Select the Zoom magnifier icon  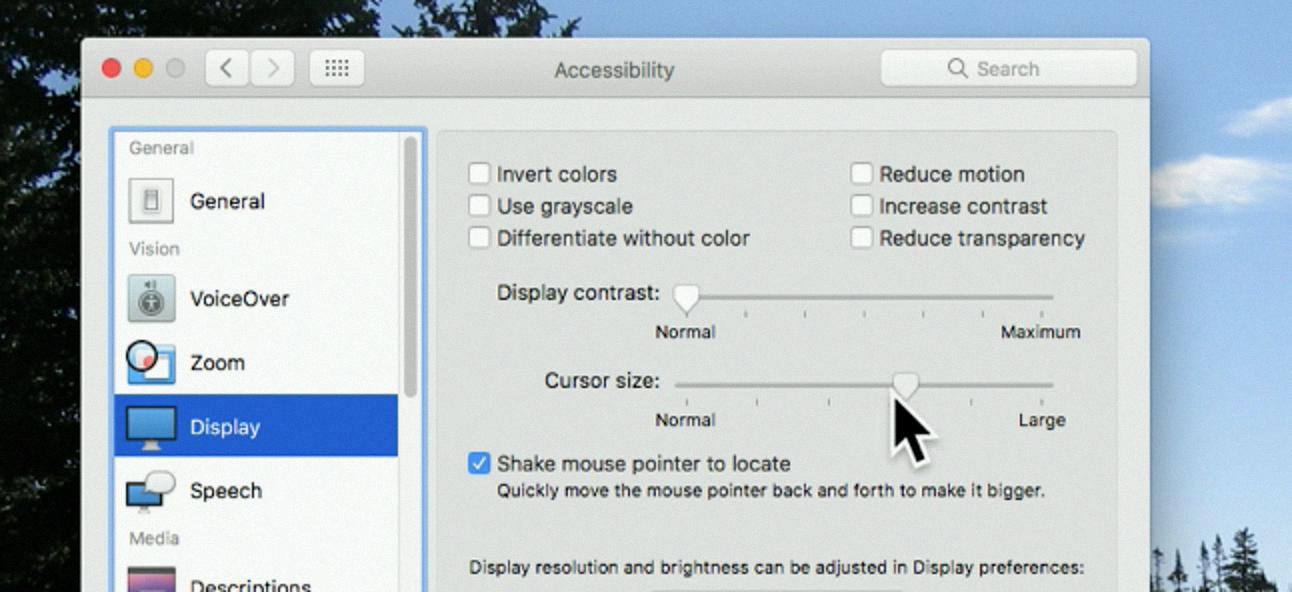151,363
